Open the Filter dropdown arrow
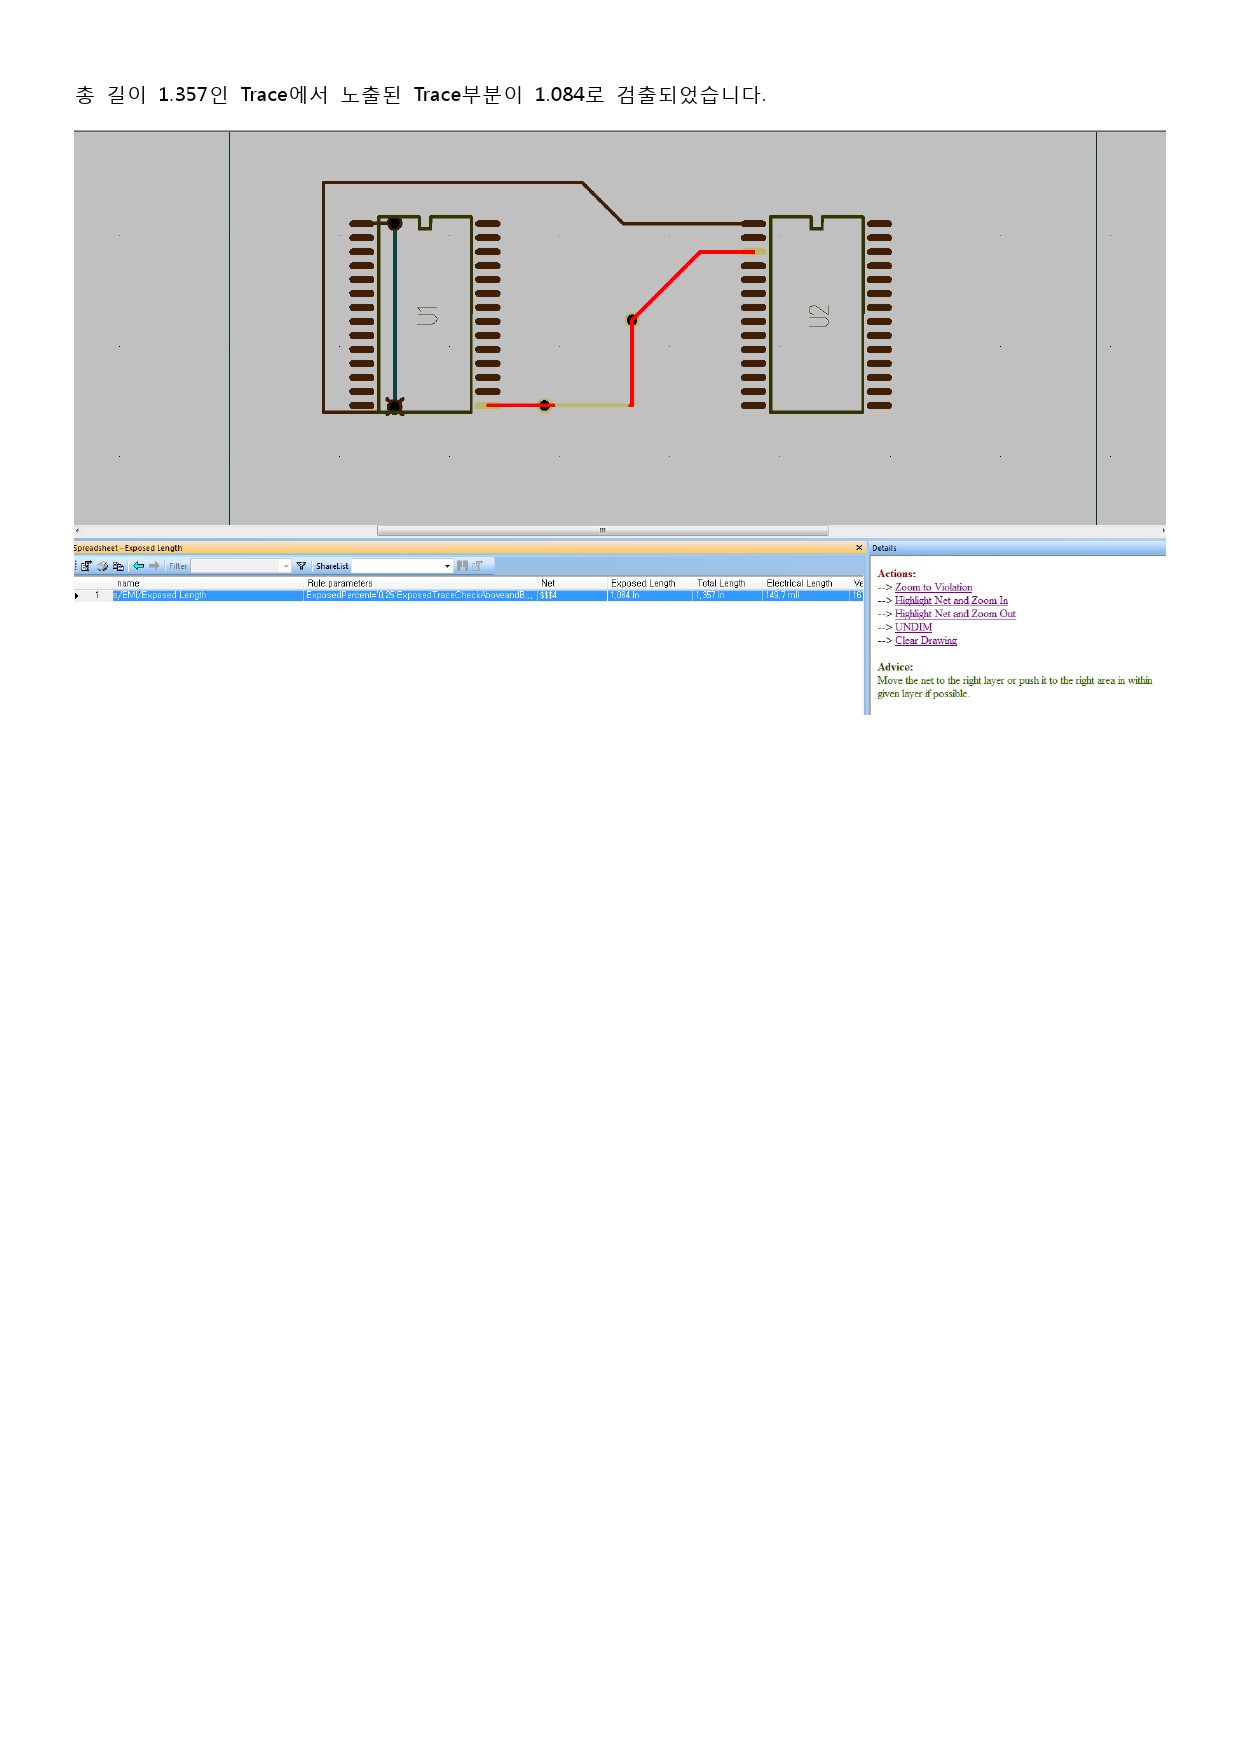 pos(285,567)
